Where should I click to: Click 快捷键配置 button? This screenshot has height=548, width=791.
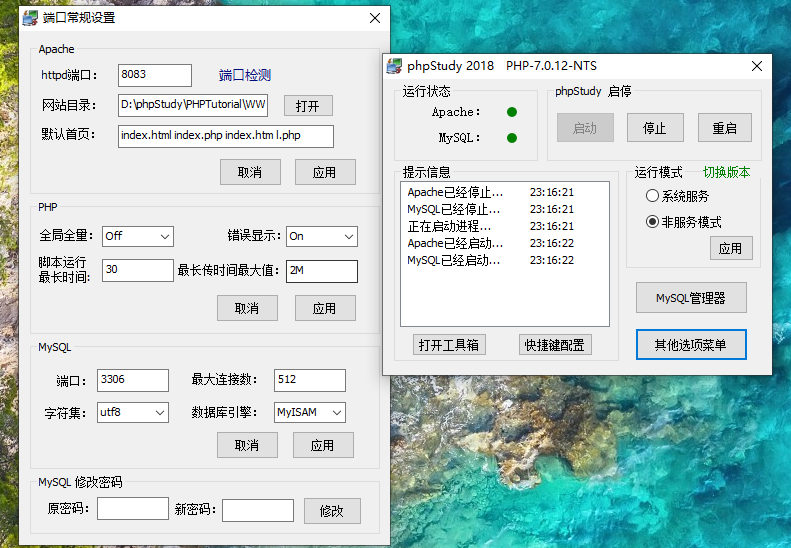(x=554, y=345)
